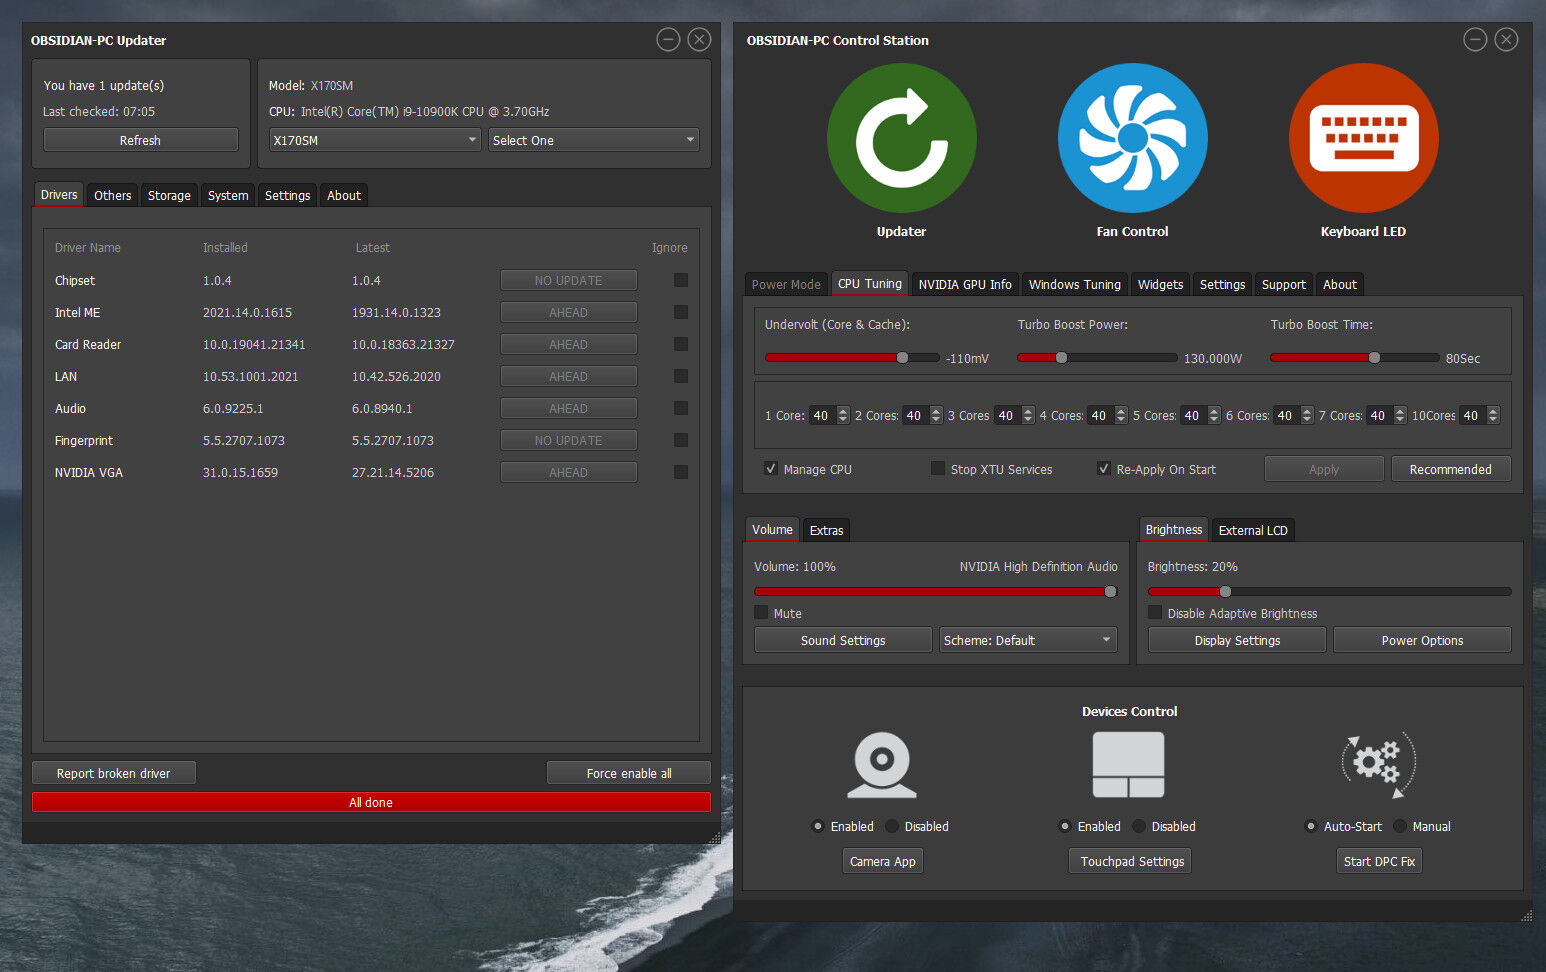The image size is (1546, 972).
Task: Select Disabled radio for camera
Action: (892, 826)
